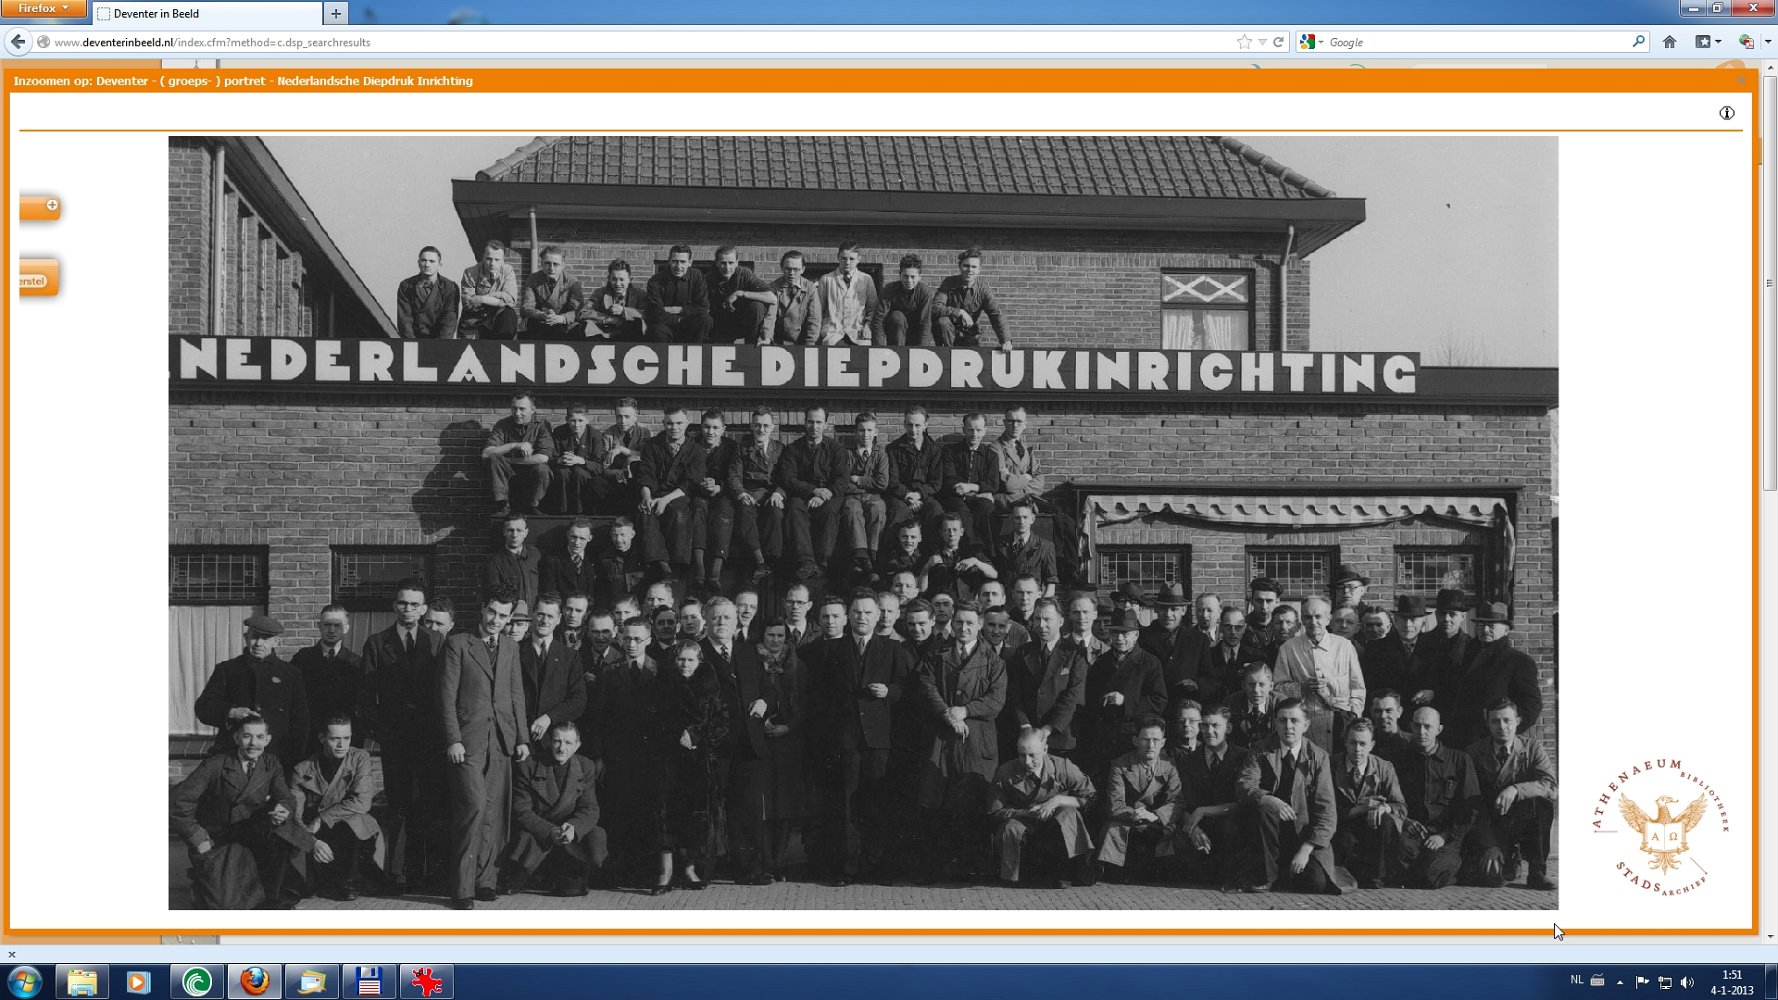The image size is (1778, 1000).
Task: Click the keyboard tray icon
Action: tap(1598, 981)
